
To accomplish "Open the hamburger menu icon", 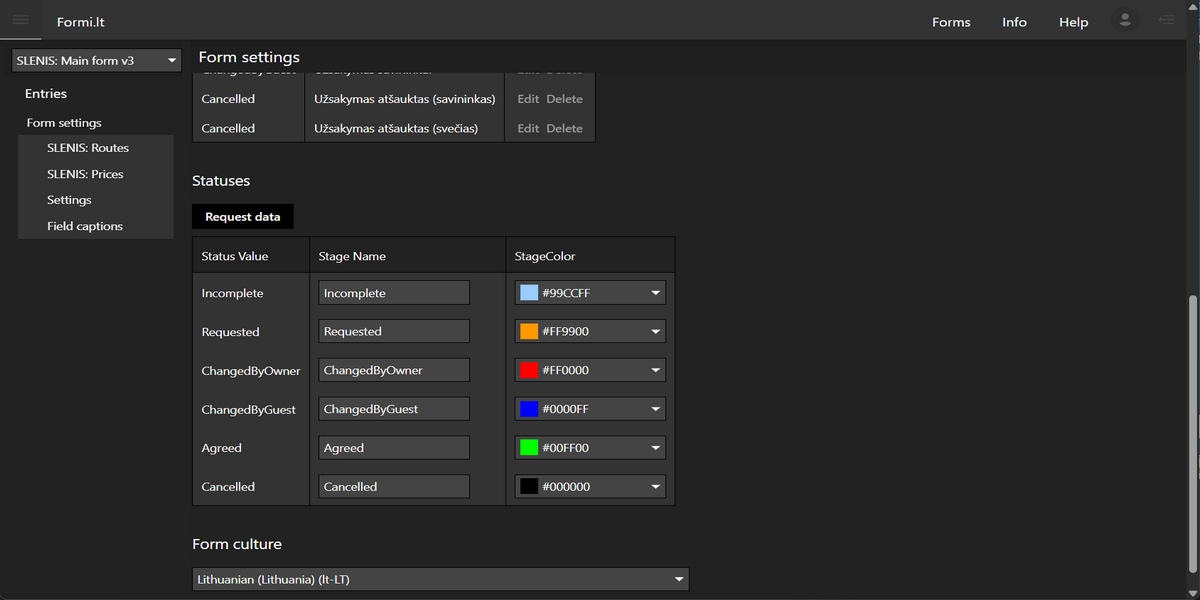I will [21, 20].
